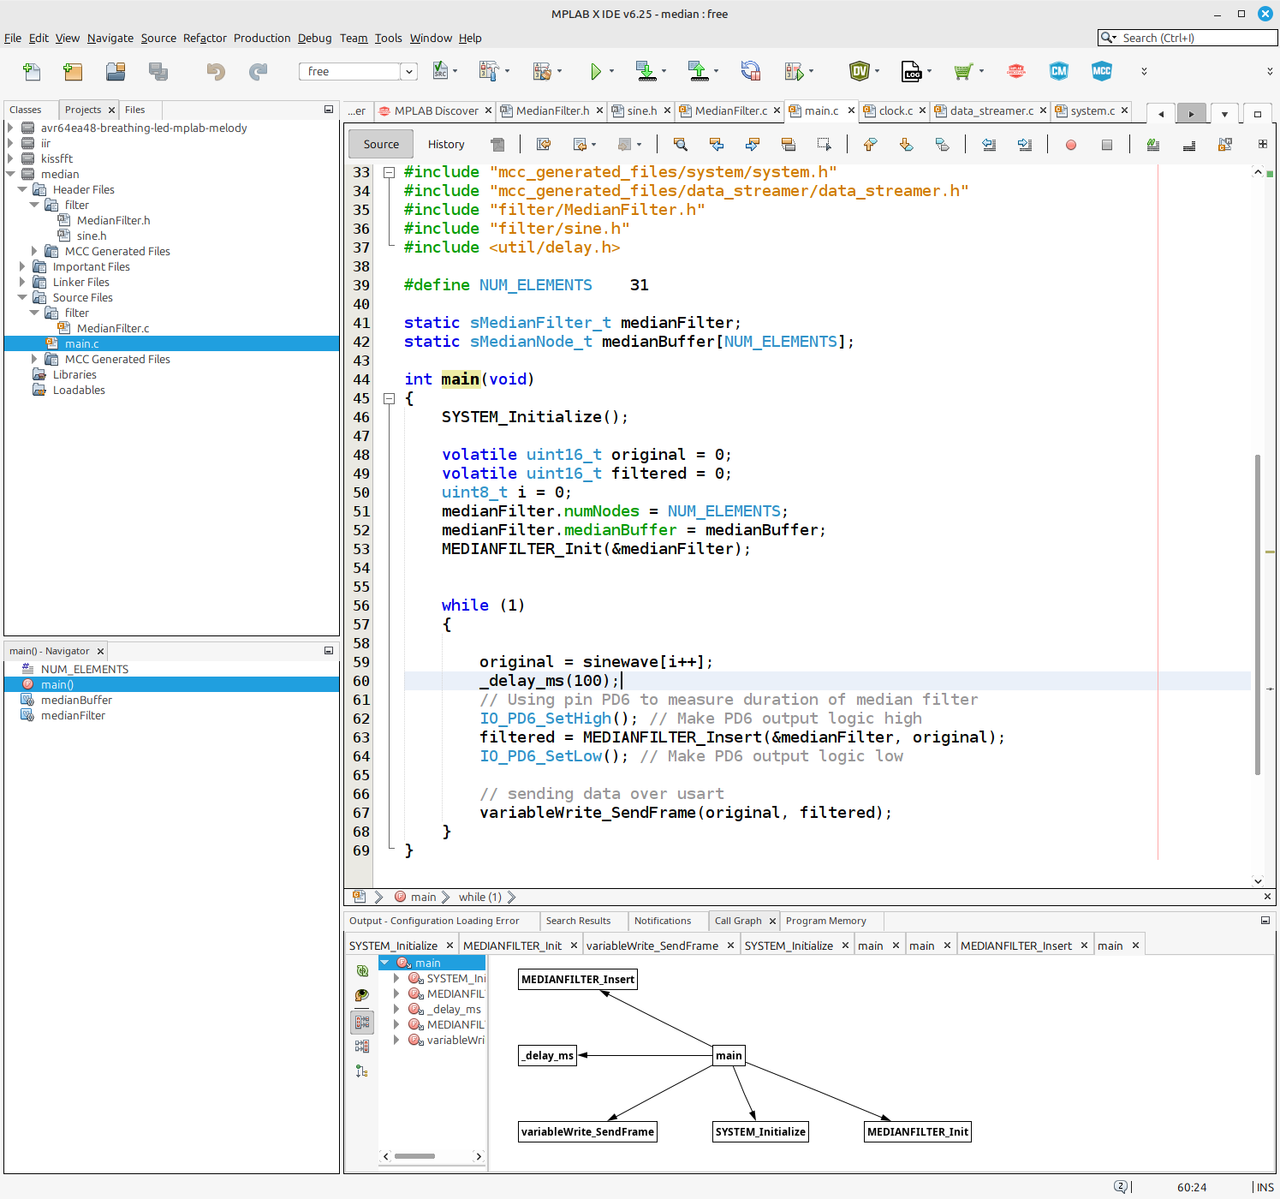Click the Undo arrow in the toolbar
The width and height of the screenshot is (1280, 1199).
pos(215,71)
